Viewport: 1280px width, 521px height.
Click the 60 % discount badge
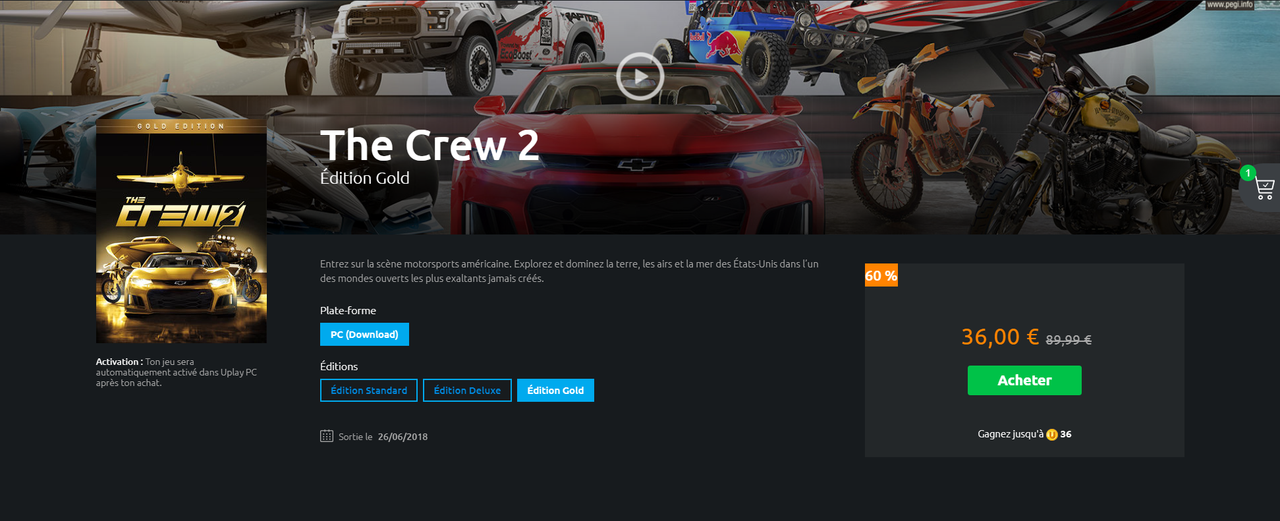click(x=881, y=275)
